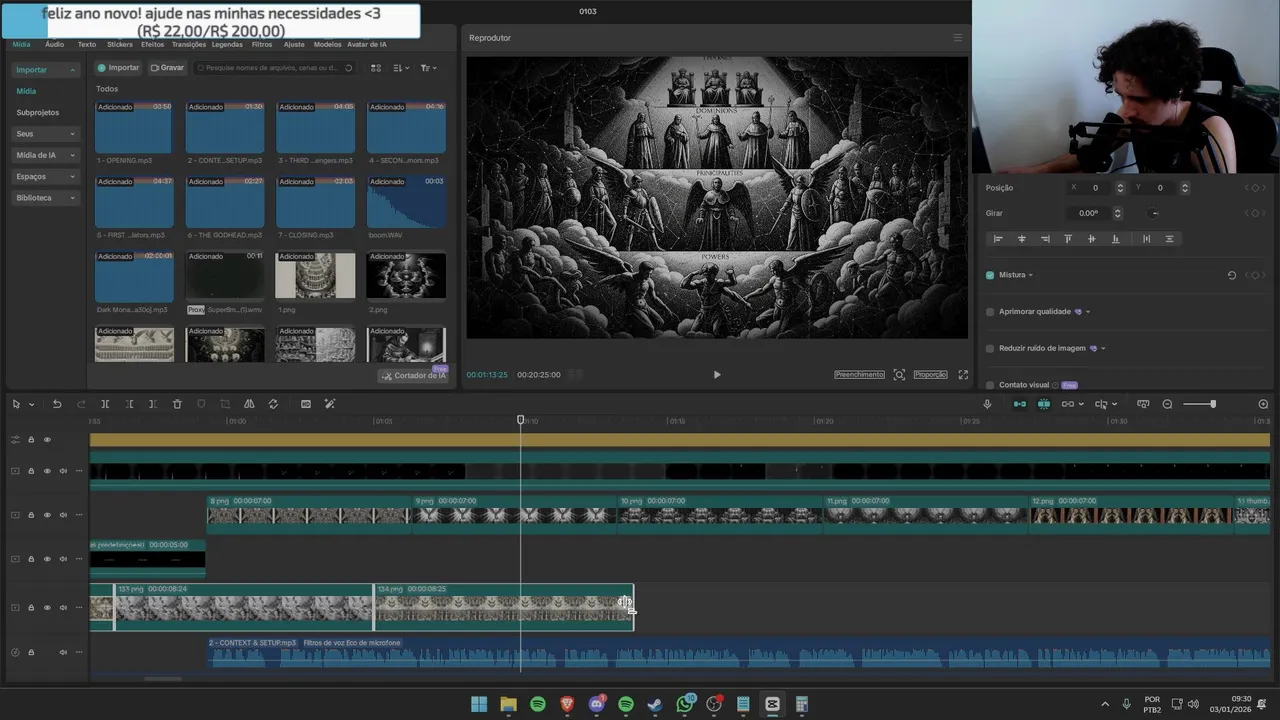Select the 134.png clip in the timeline
The image size is (1280, 720).
click(x=503, y=607)
